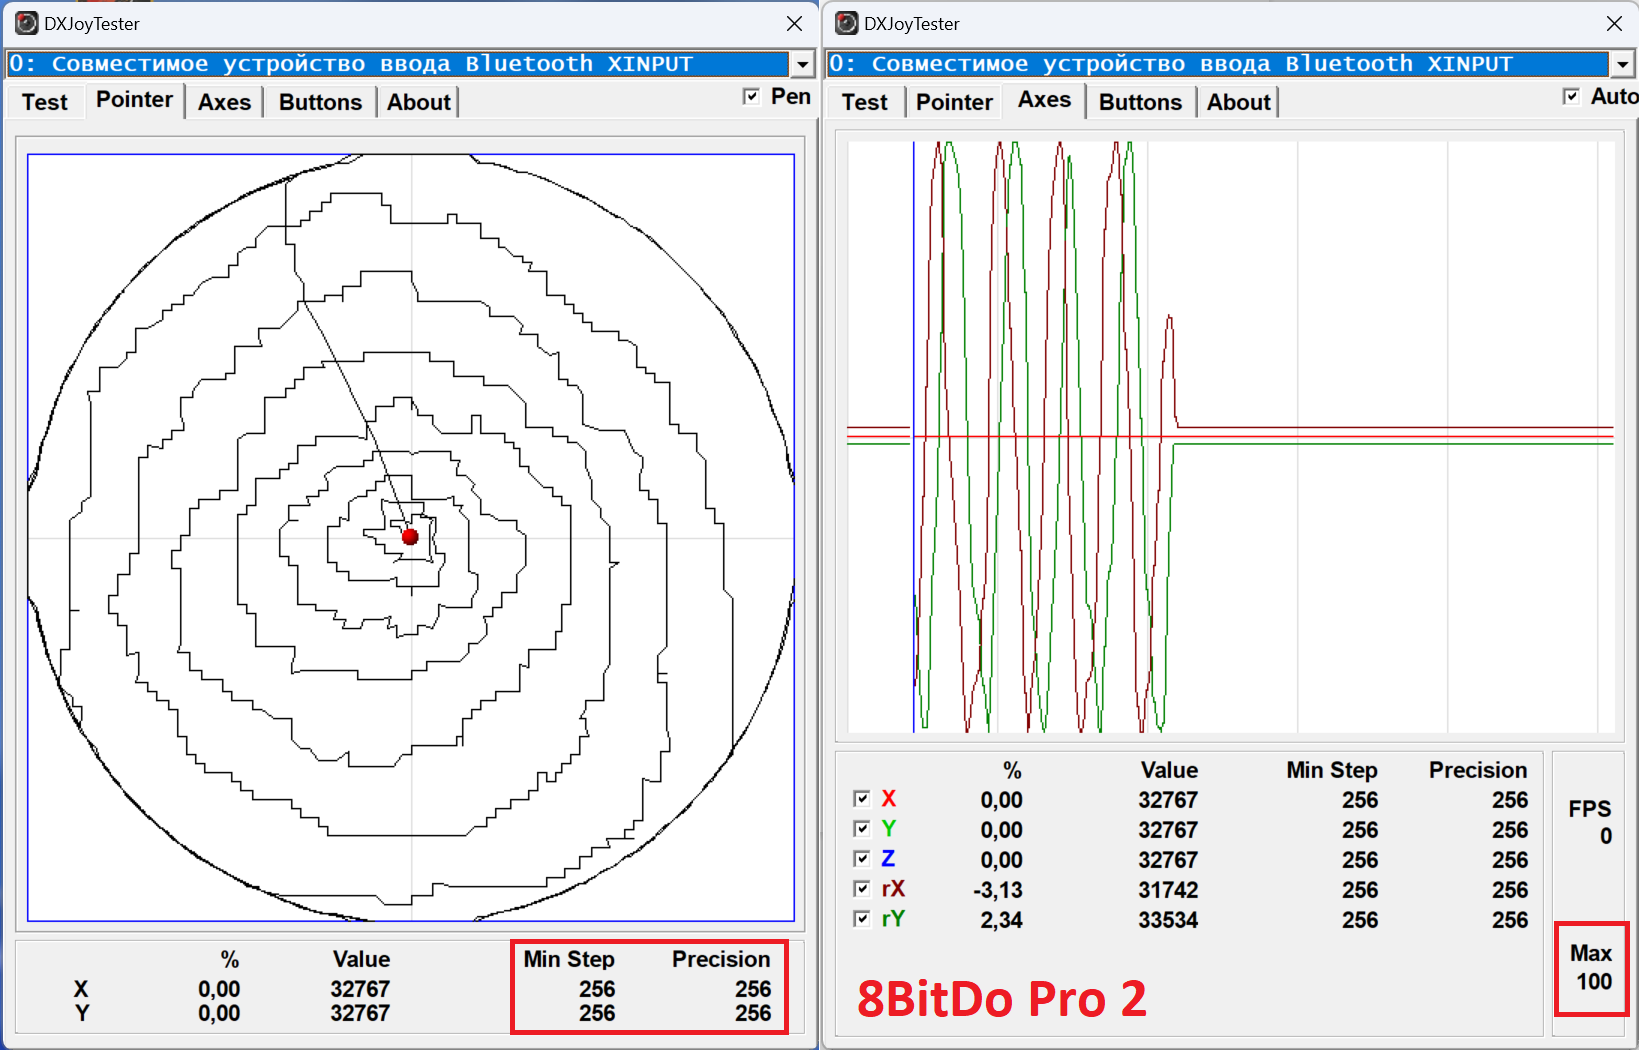Click the rY percent value 2,34
Viewport: 1642px width, 1053px height.
1001,920
